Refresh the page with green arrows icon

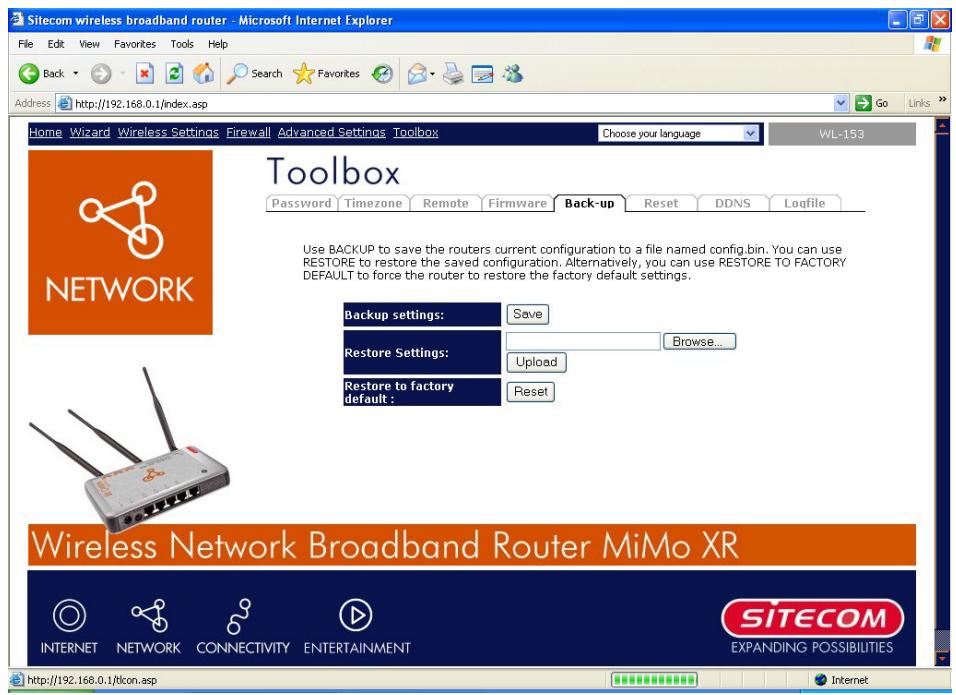click(174, 74)
